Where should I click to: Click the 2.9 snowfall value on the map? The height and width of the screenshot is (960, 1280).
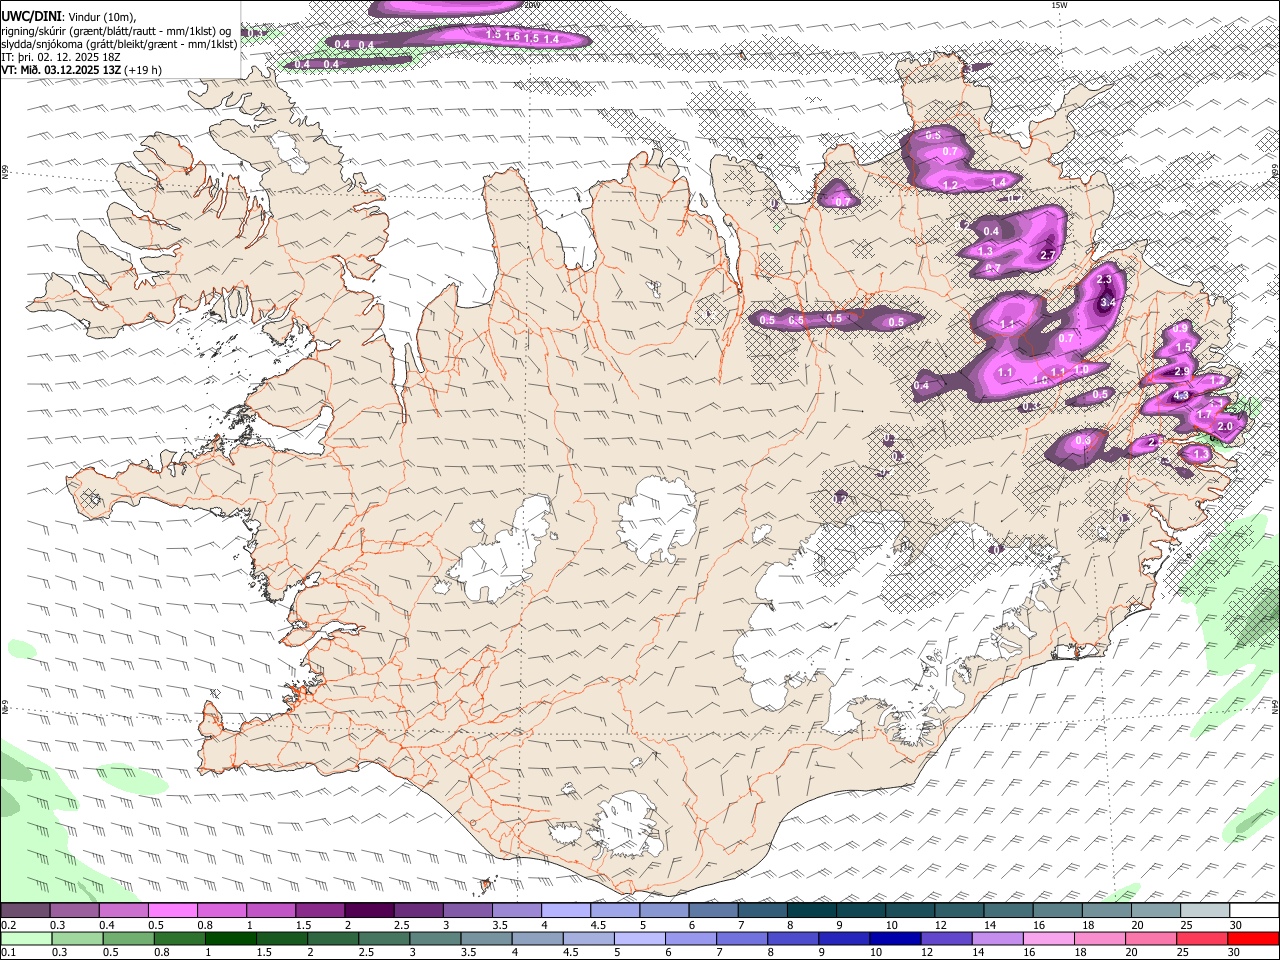[x=1181, y=372]
